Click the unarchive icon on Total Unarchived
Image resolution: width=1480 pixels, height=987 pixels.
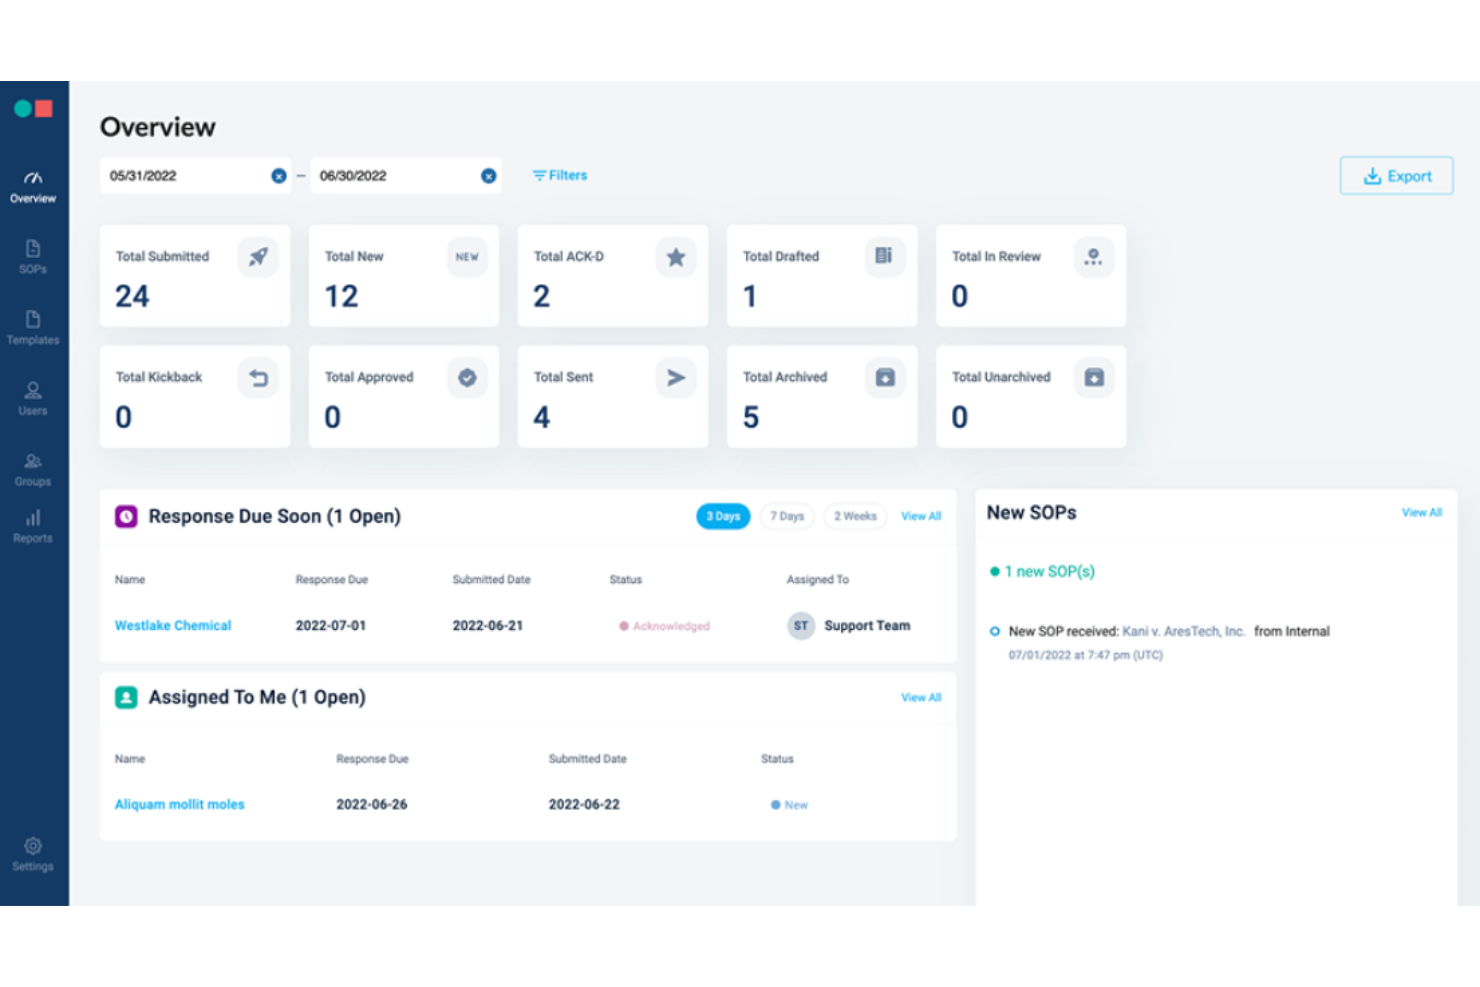(x=1094, y=378)
